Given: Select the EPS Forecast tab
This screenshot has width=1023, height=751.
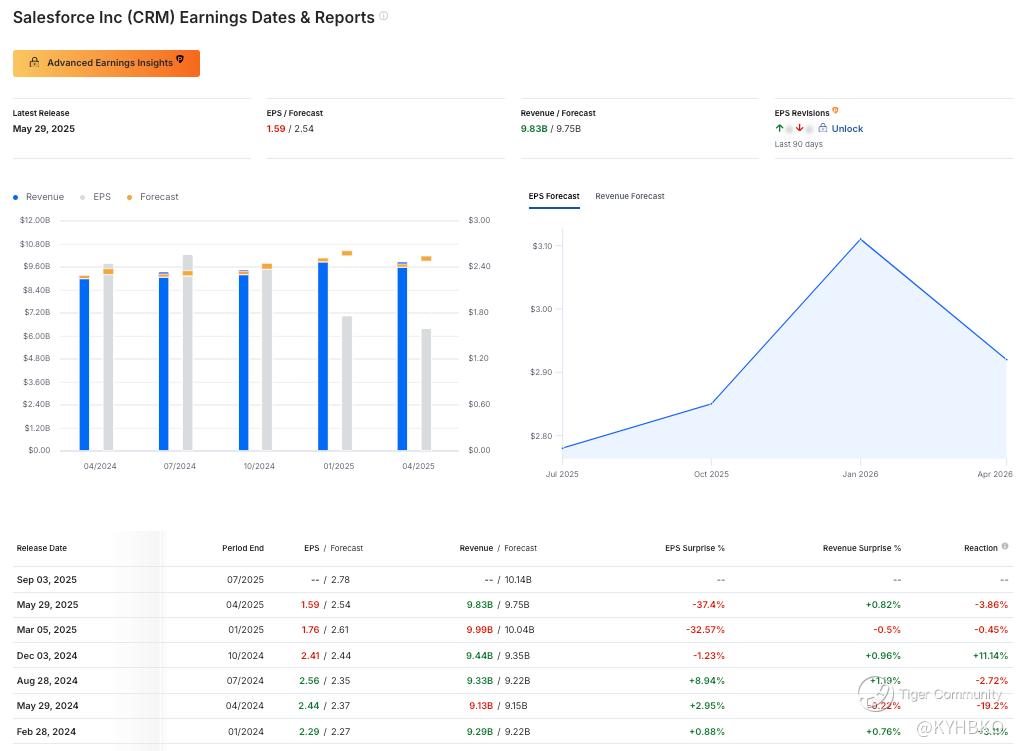Looking at the screenshot, I should click(554, 196).
